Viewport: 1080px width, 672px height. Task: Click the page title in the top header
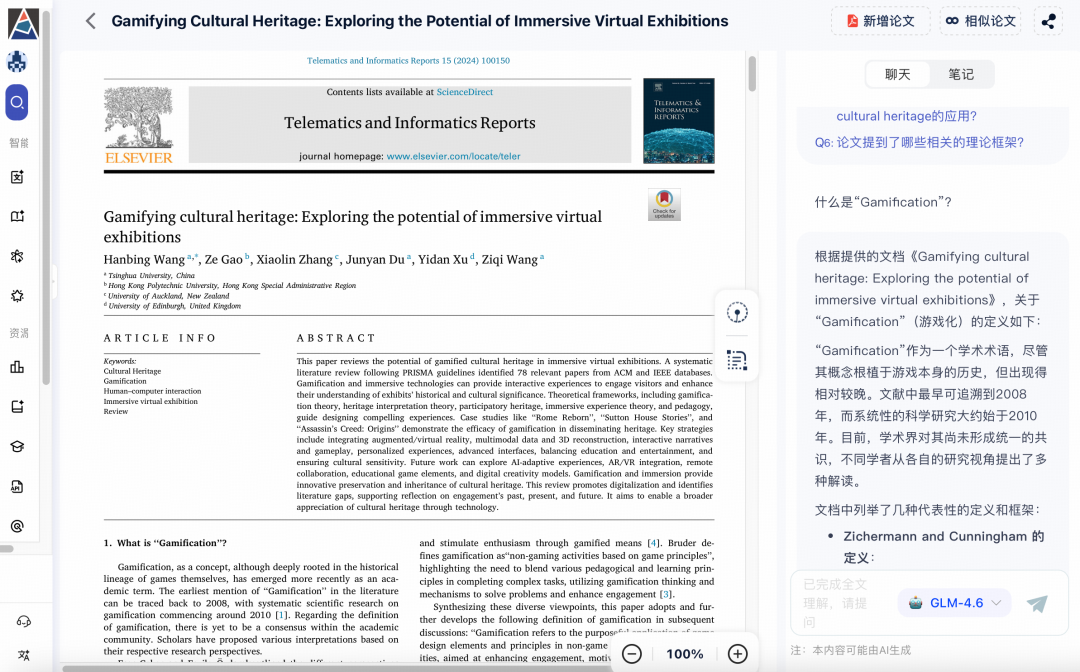(x=419, y=21)
